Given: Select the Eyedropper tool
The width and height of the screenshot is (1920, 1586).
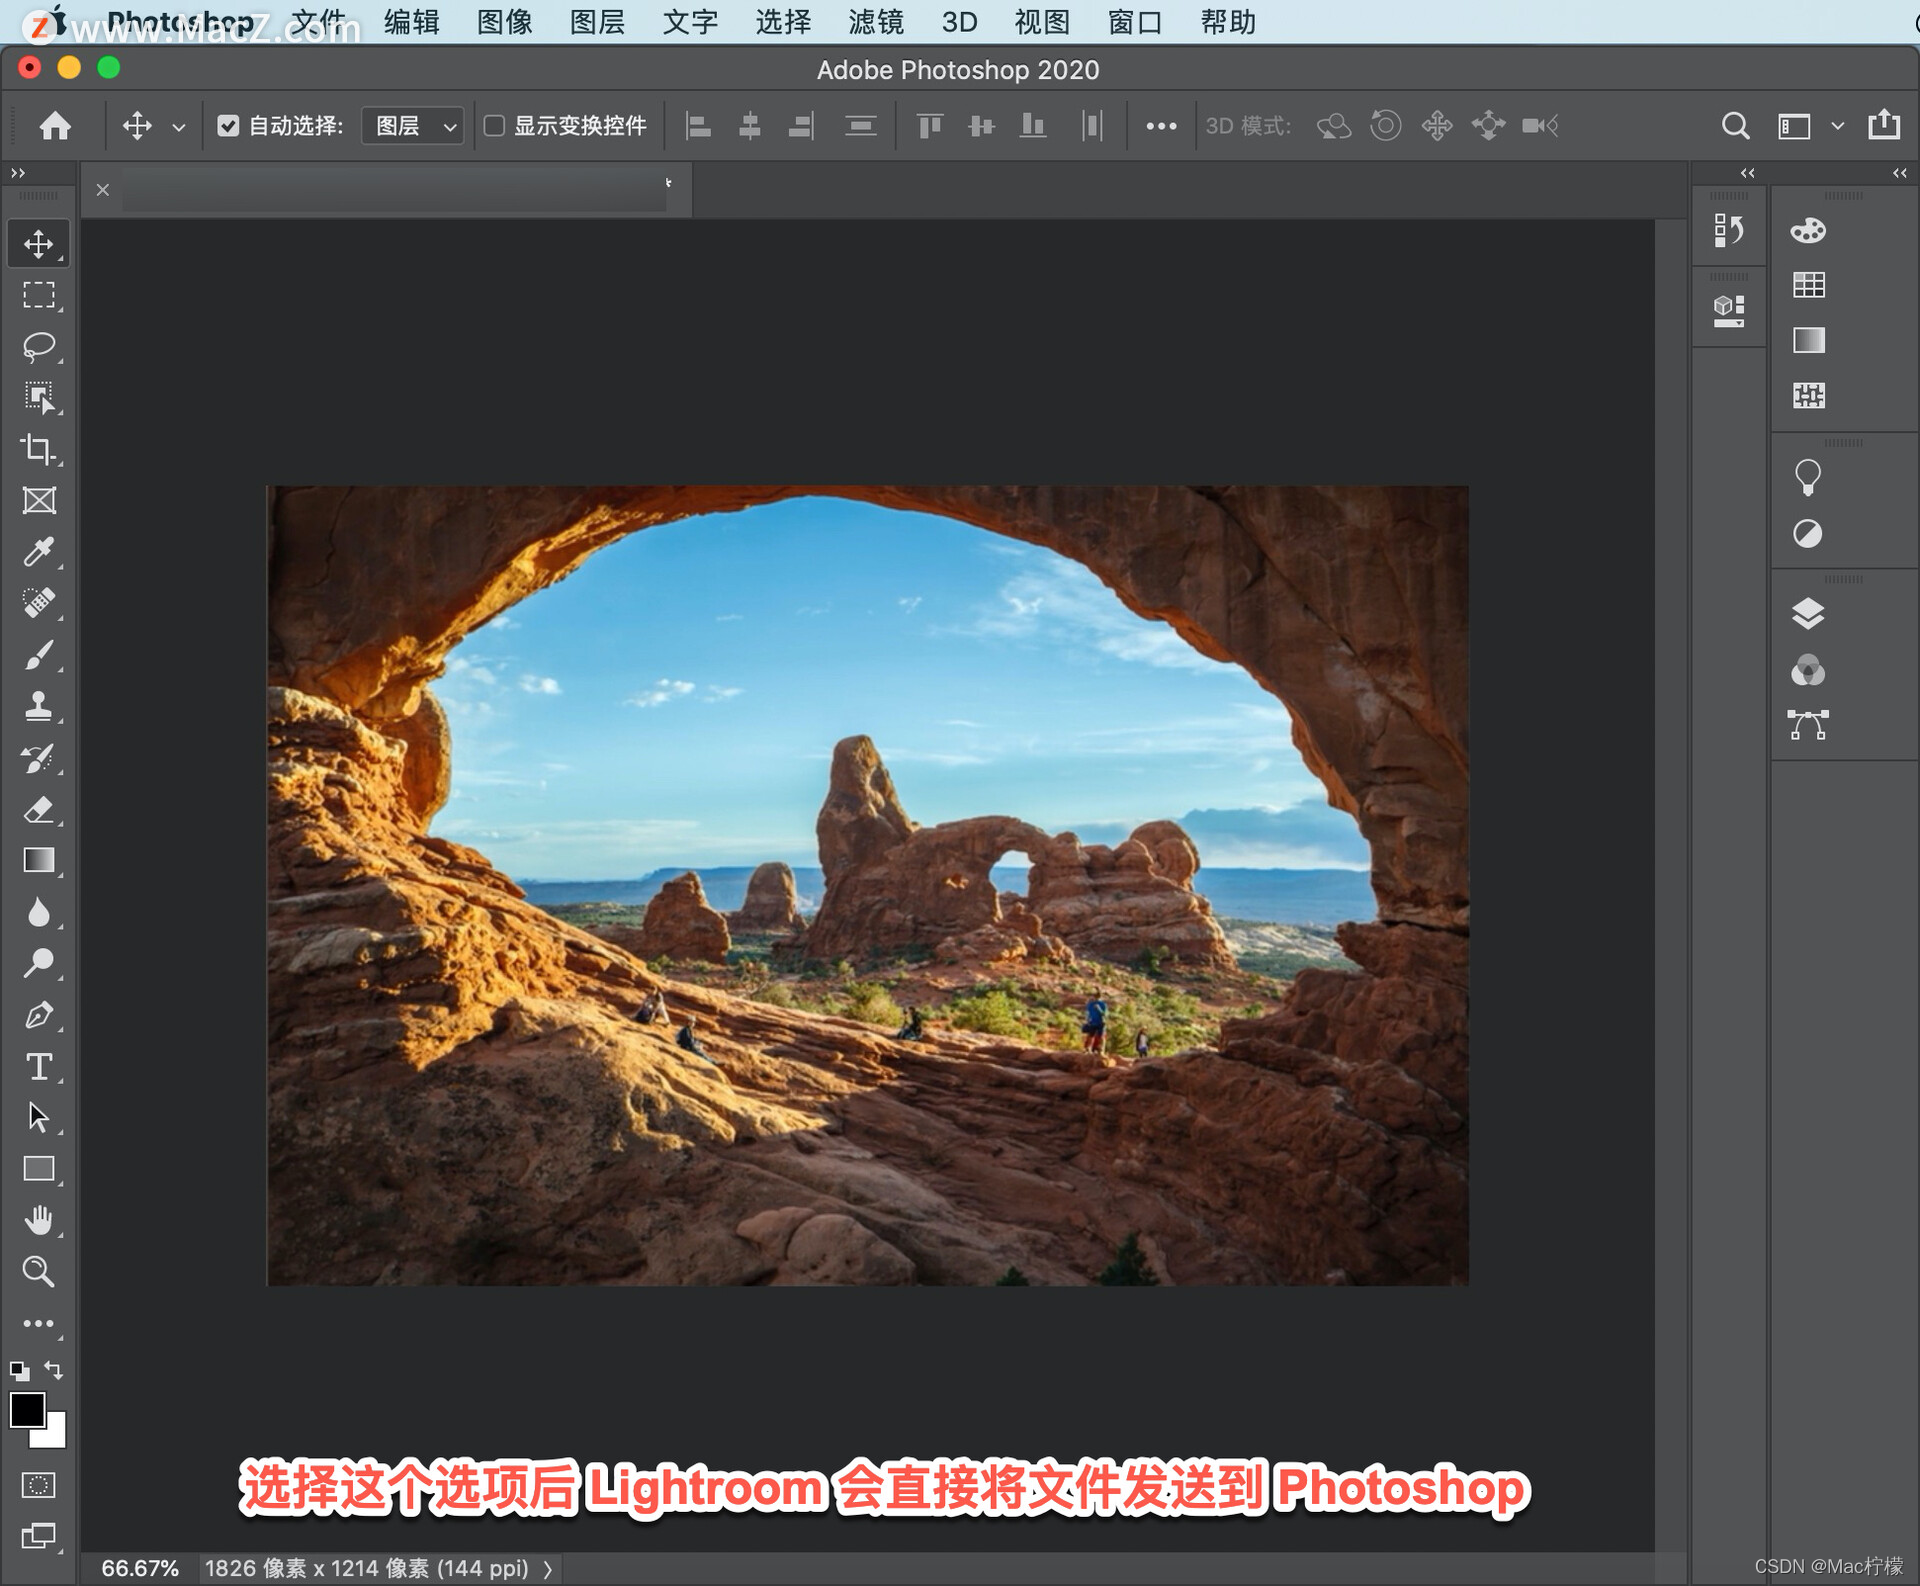Looking at the screenshot, I should (38, 552).
